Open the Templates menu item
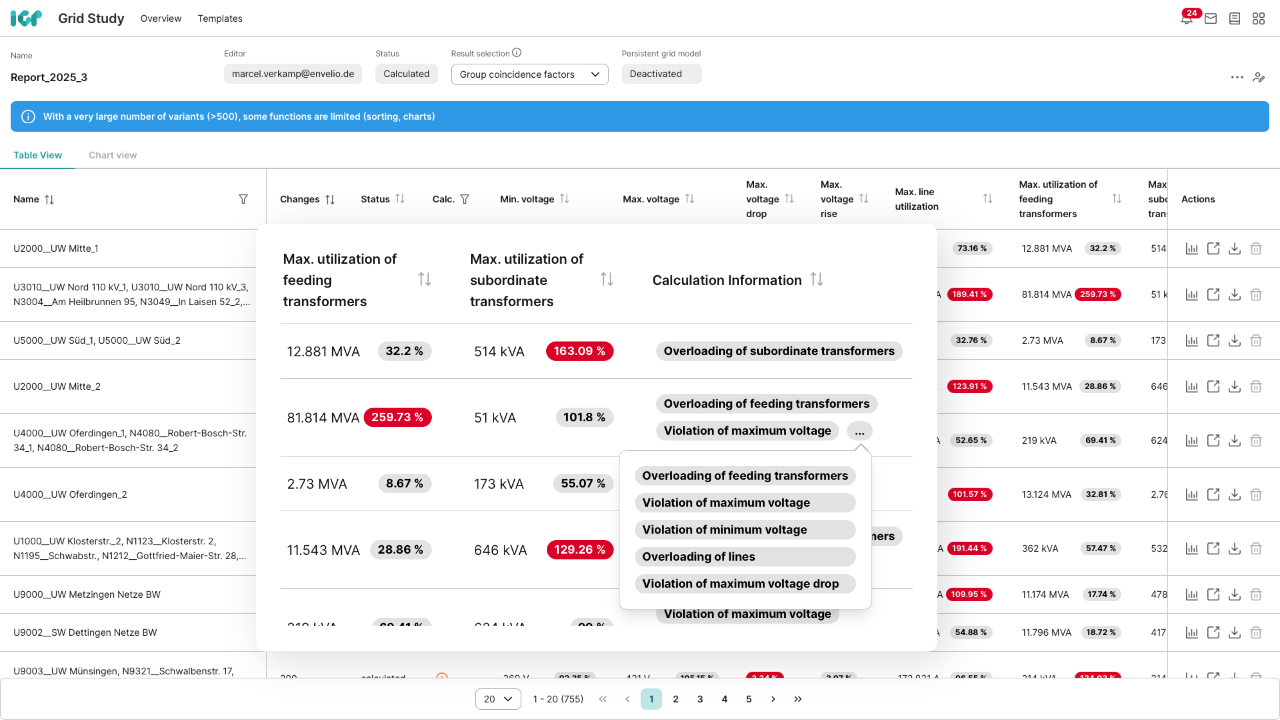The width and height of the screenshot is (1280, 720). pos(220,19)
